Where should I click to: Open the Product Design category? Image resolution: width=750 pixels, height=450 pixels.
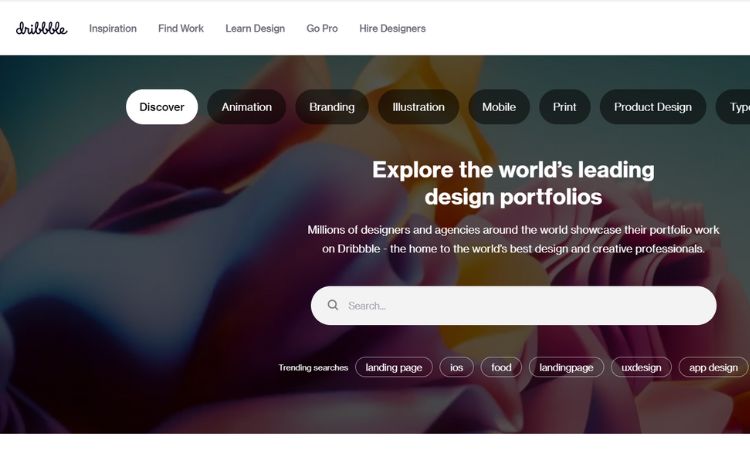(653, 107)
